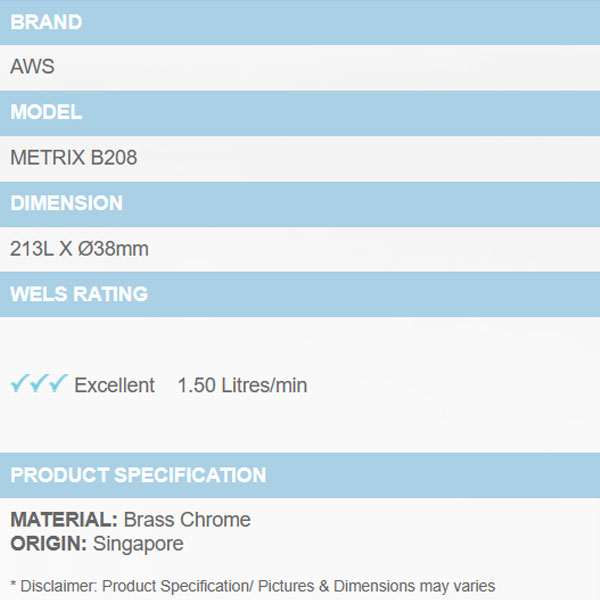
Task: Click the Singapore origin value
Action: click(138, 544)
